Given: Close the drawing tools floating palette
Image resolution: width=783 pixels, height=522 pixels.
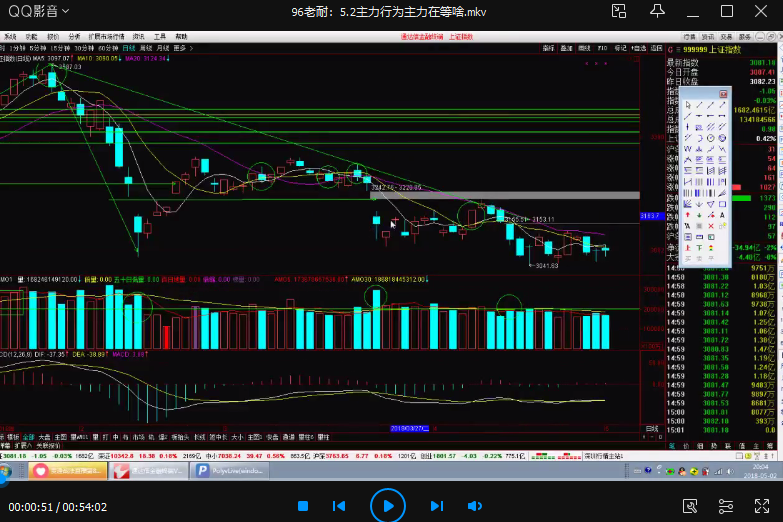Looking at the screenshot, I should [725, 92].
